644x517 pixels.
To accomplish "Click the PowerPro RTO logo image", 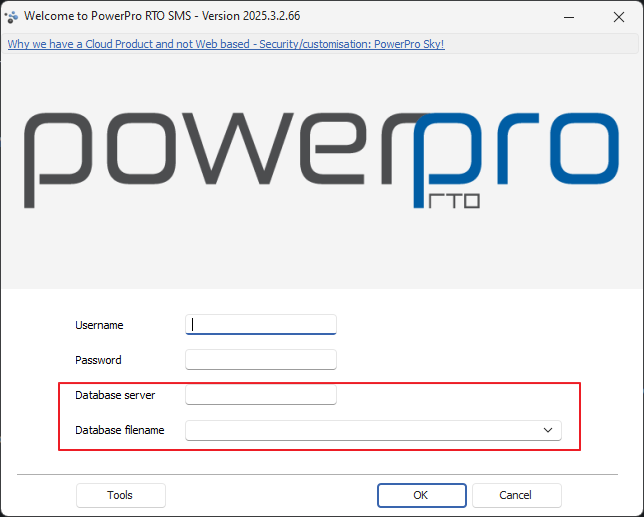I will [322, 160].
